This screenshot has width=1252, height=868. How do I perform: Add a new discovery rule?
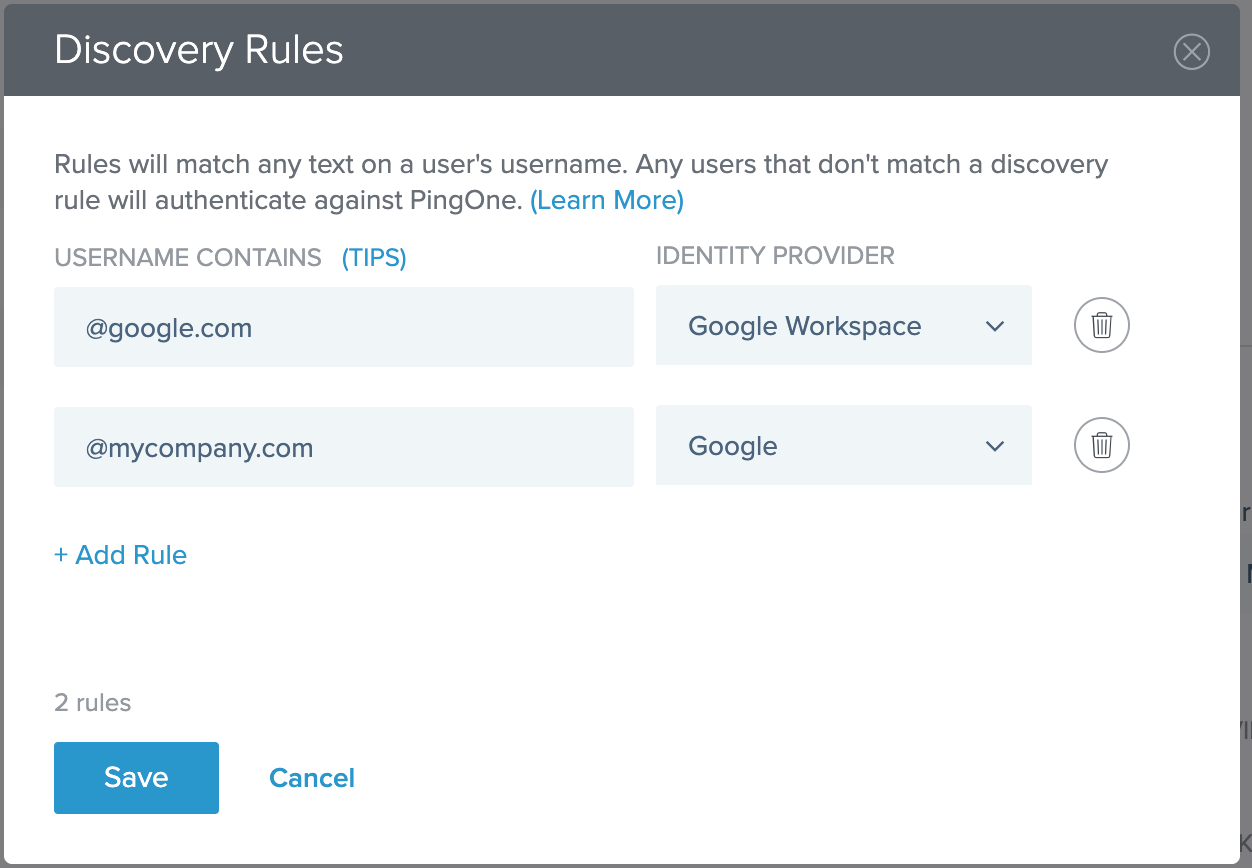[x=121, y=555]
